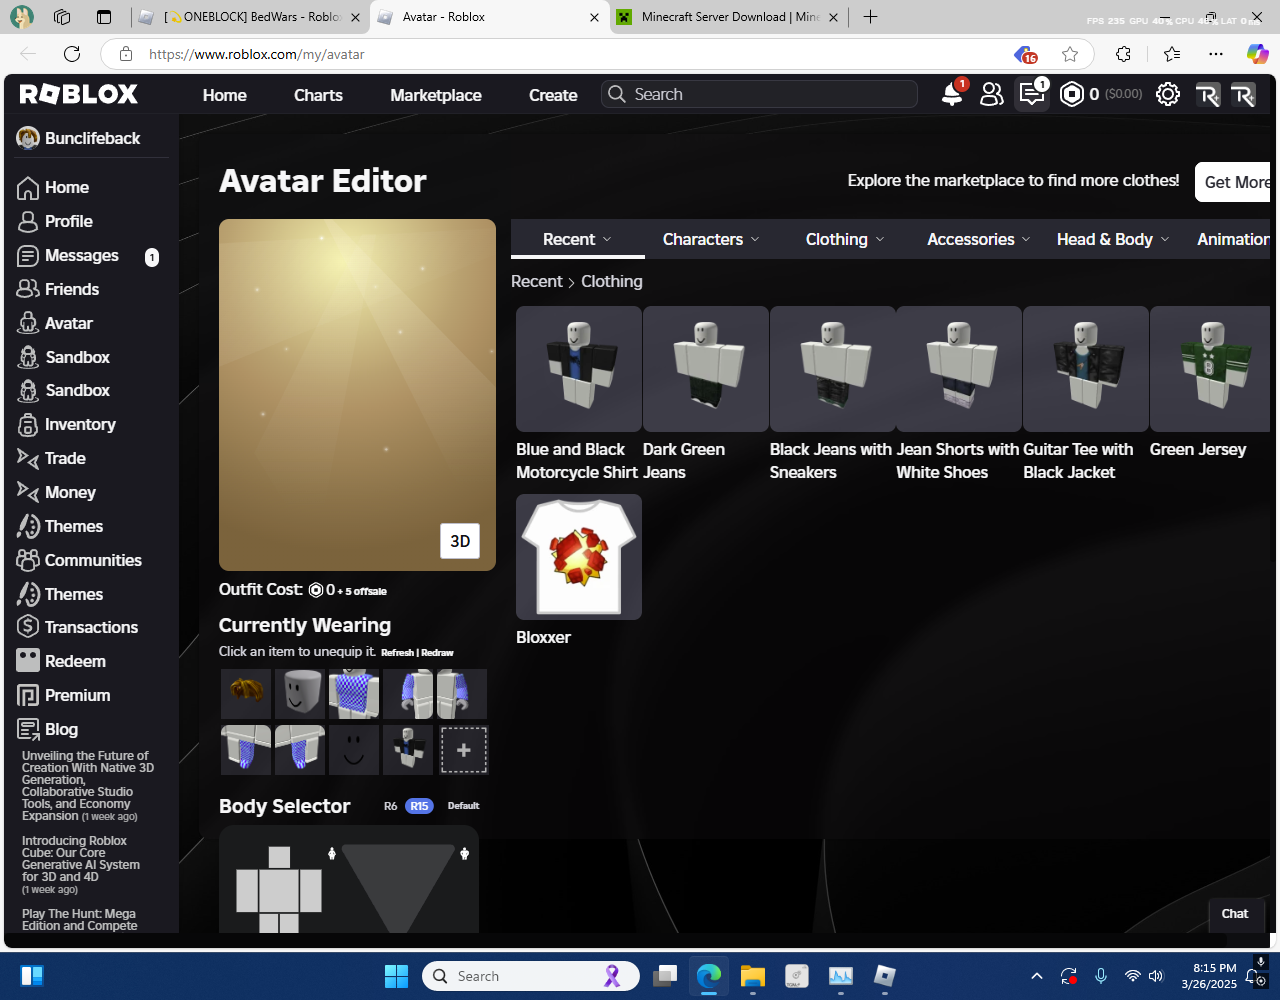The width and height of the screenshot is (1280, 1000).
Task: Unequip the brown hair item
Action: (246, 694)
